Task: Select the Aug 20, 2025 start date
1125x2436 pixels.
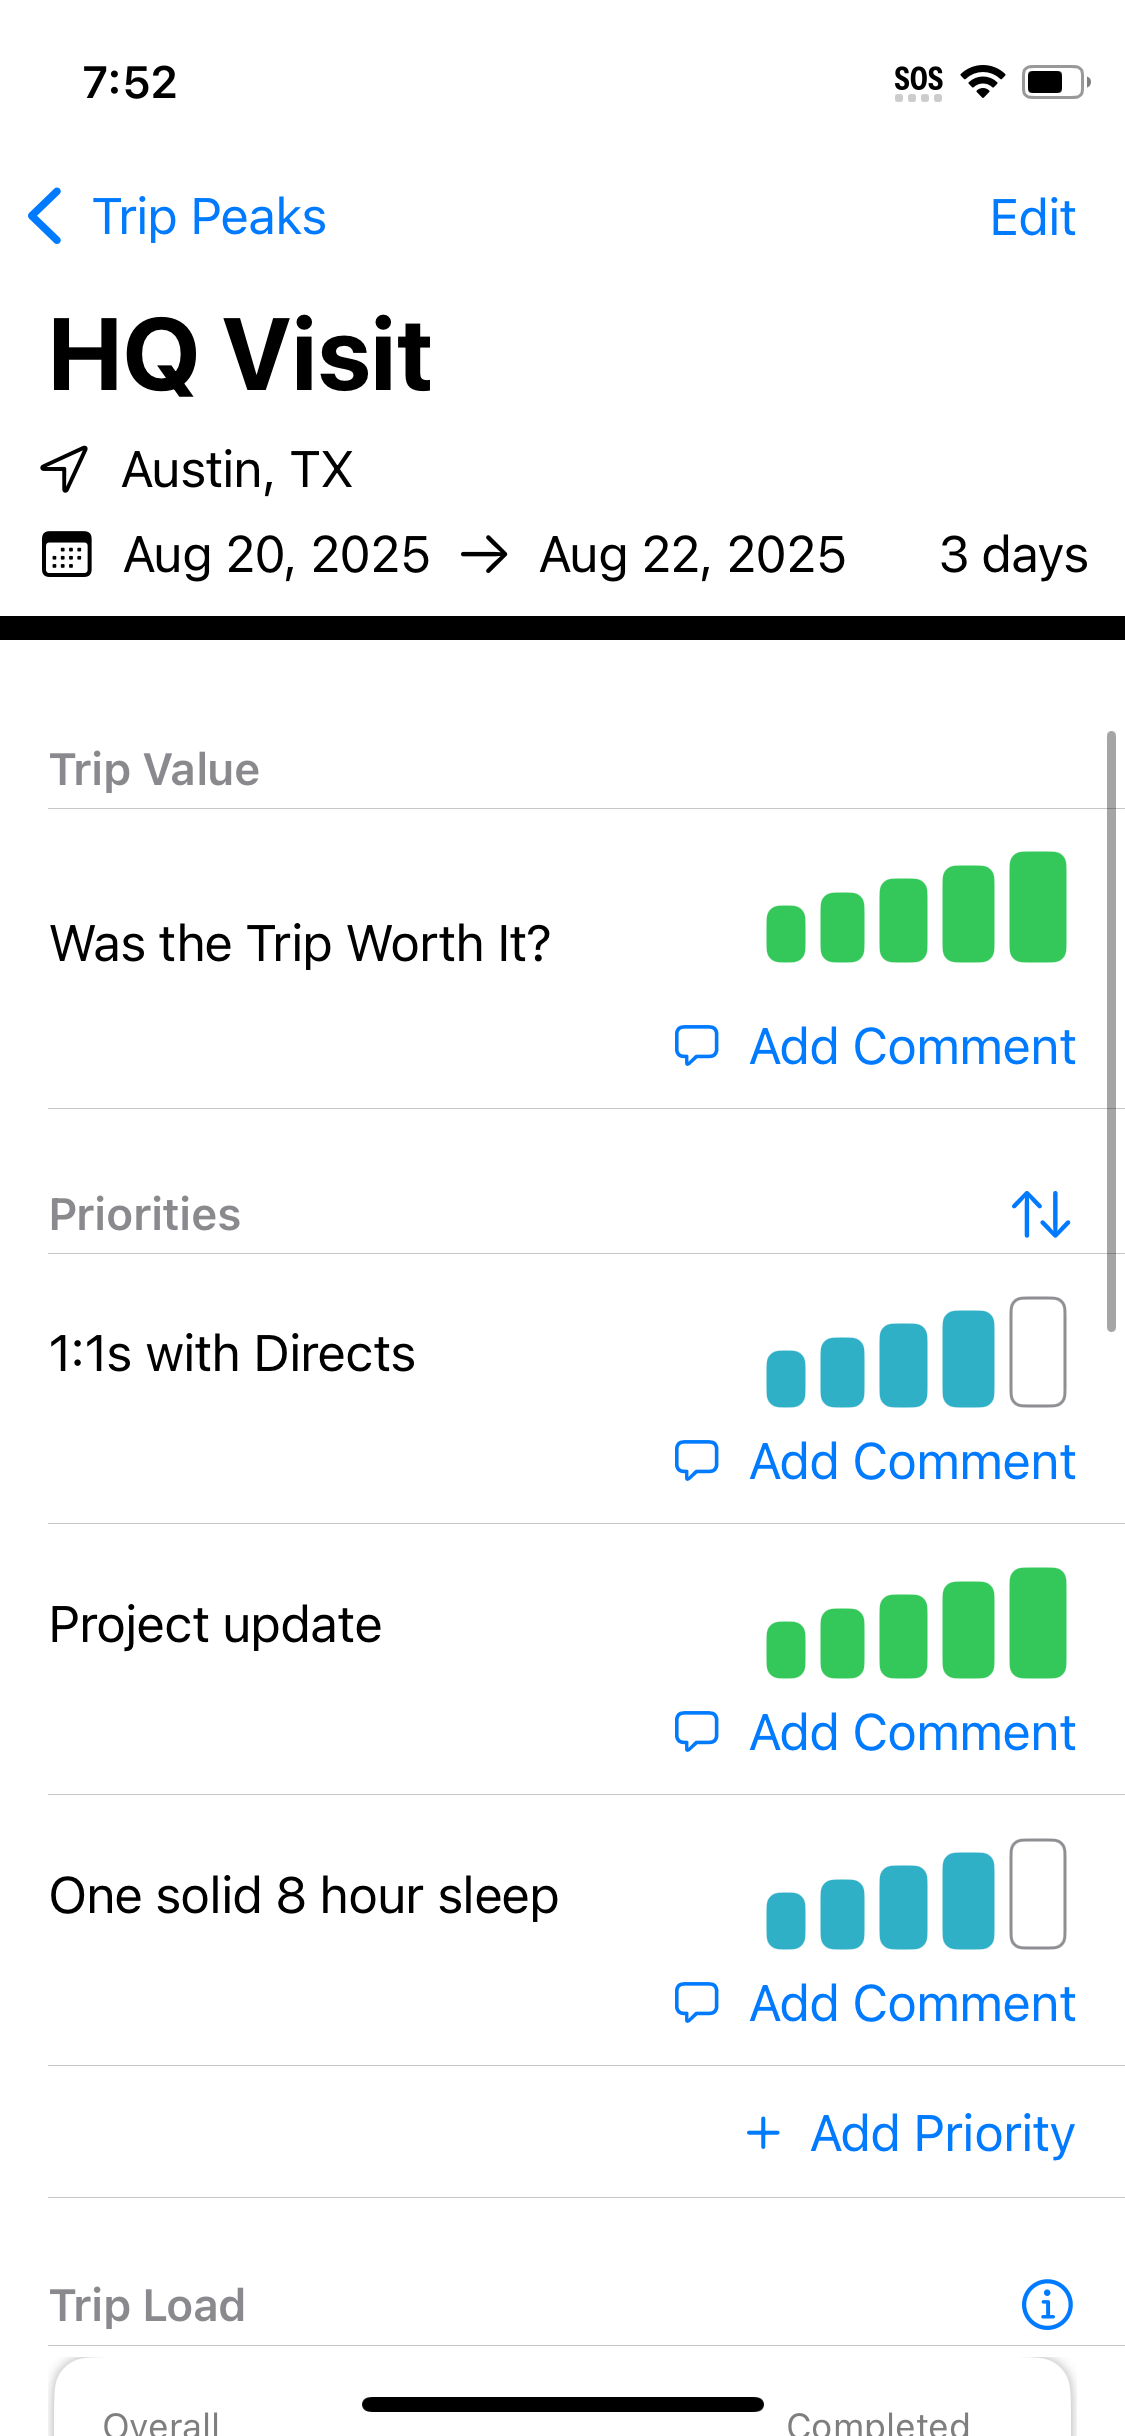Action: pyautogui.click(x=276, y=555)
